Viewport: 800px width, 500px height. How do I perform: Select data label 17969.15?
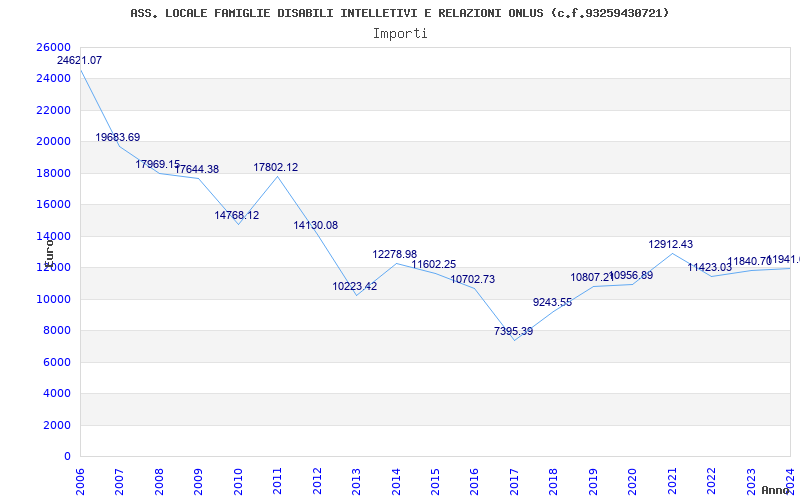158,164
